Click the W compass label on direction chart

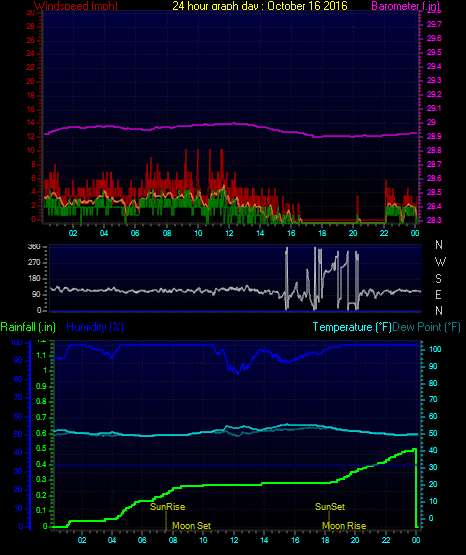pos(440,262)
